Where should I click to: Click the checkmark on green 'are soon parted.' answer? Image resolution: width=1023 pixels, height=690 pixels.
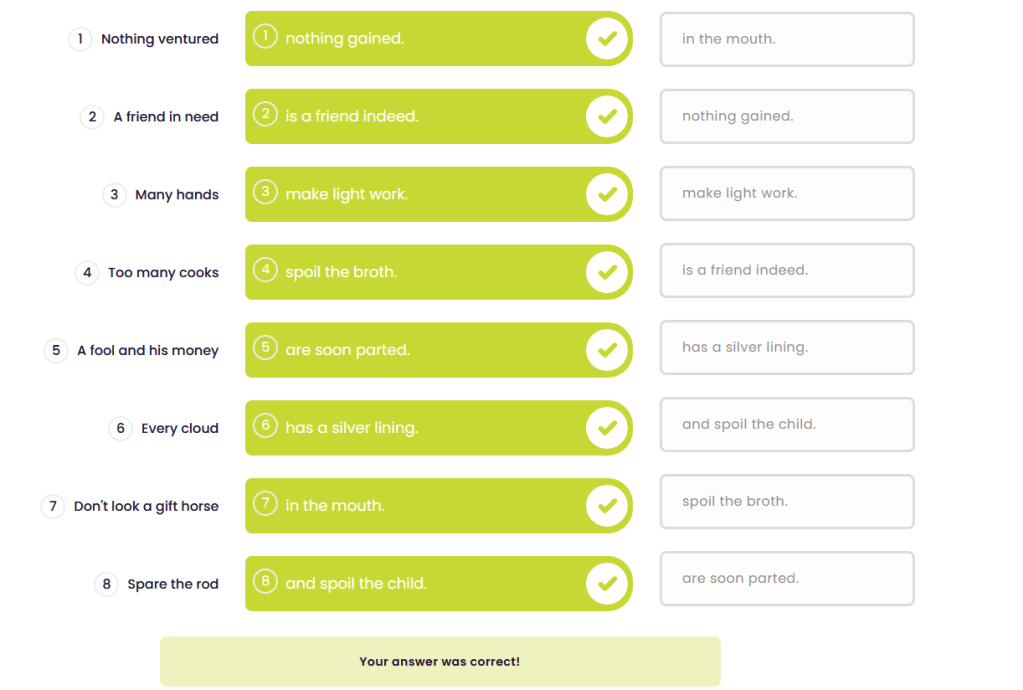point(606,350)
